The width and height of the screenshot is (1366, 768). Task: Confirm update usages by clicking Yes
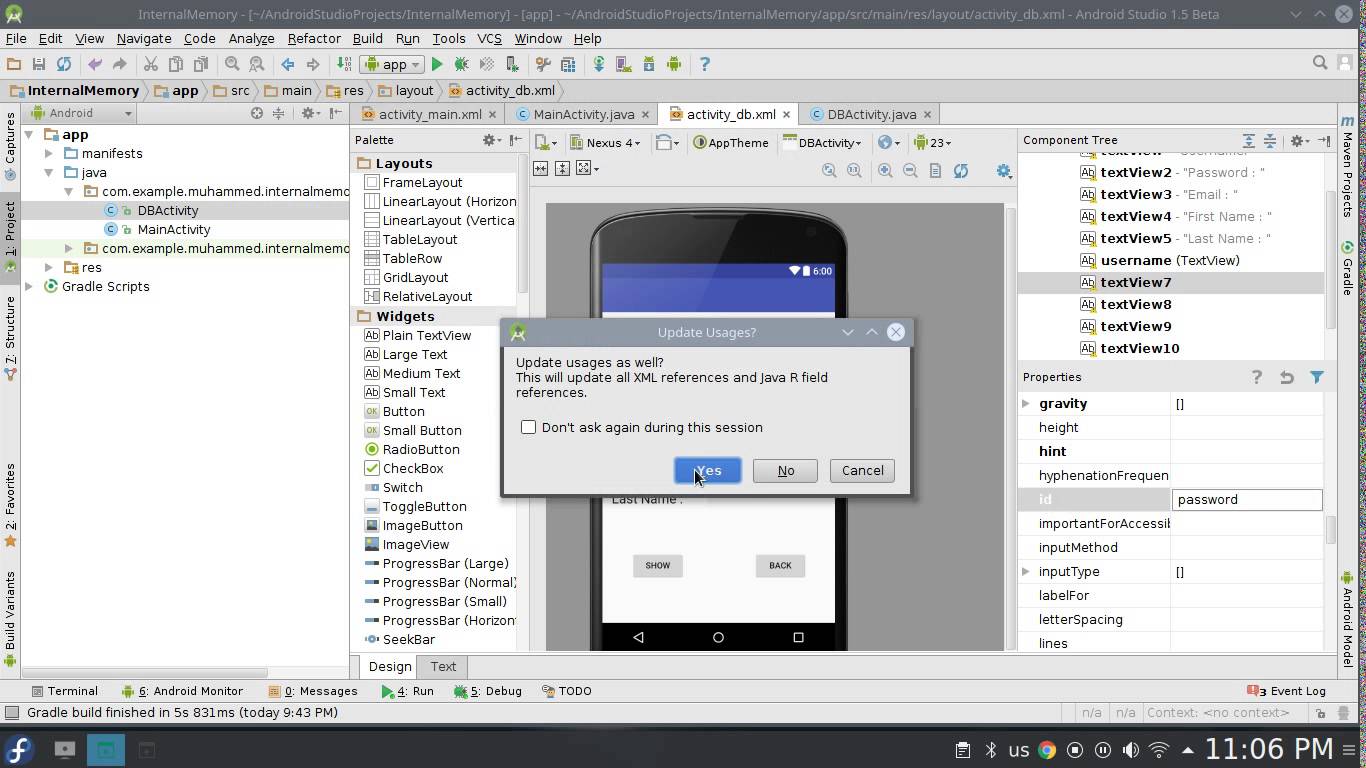[707, 470]
